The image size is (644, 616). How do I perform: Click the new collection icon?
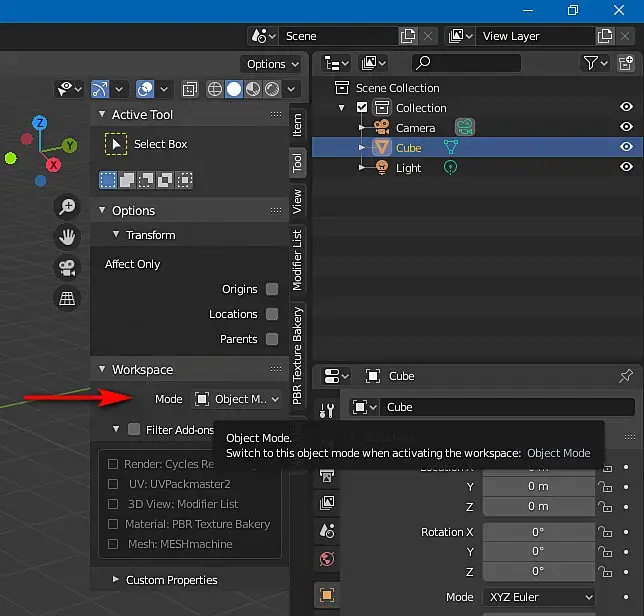[626, 63]
